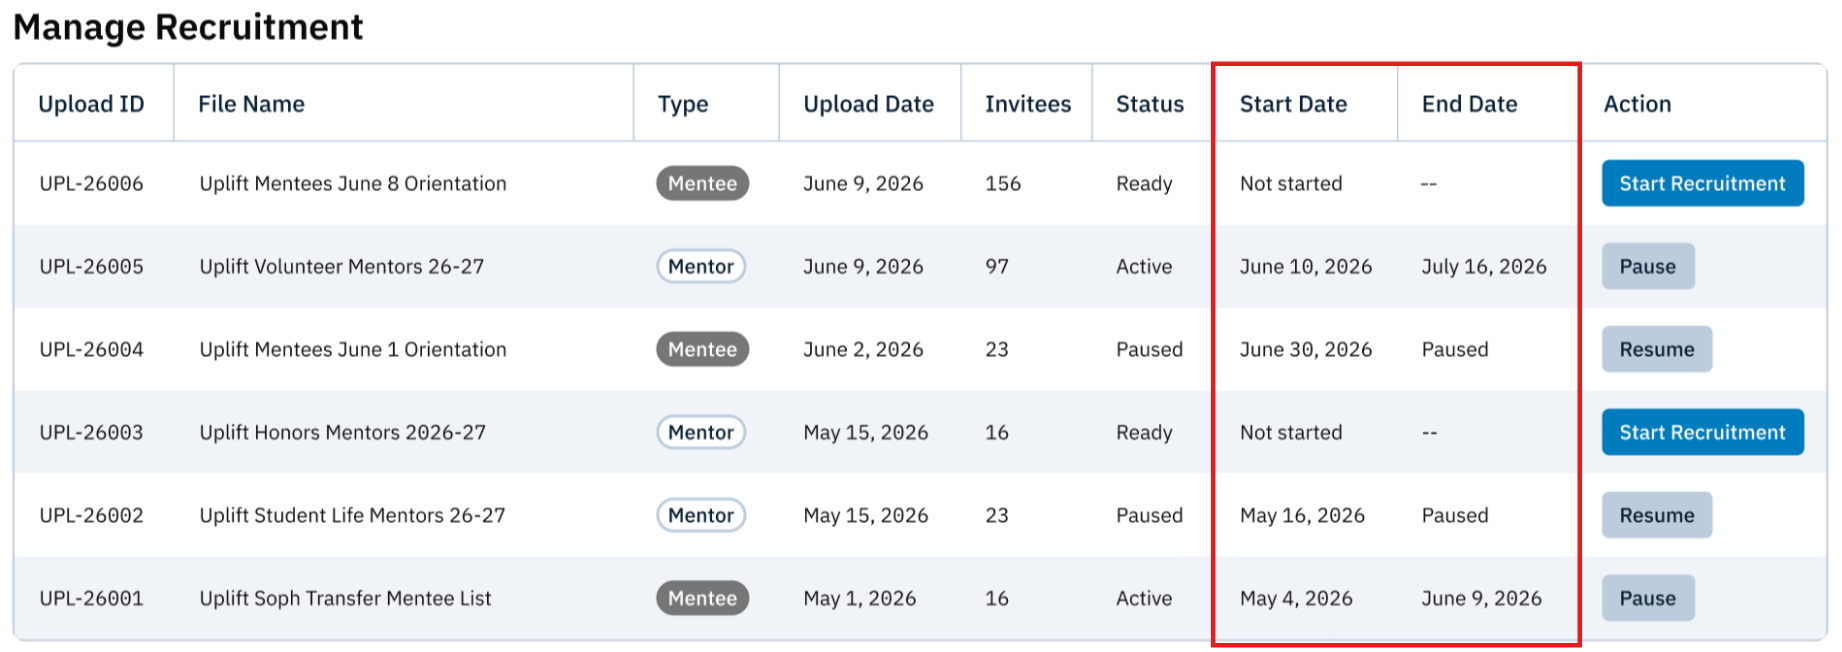Click upload date May 1, 2026
This screenshot has width=1842, height=652.
860,598
